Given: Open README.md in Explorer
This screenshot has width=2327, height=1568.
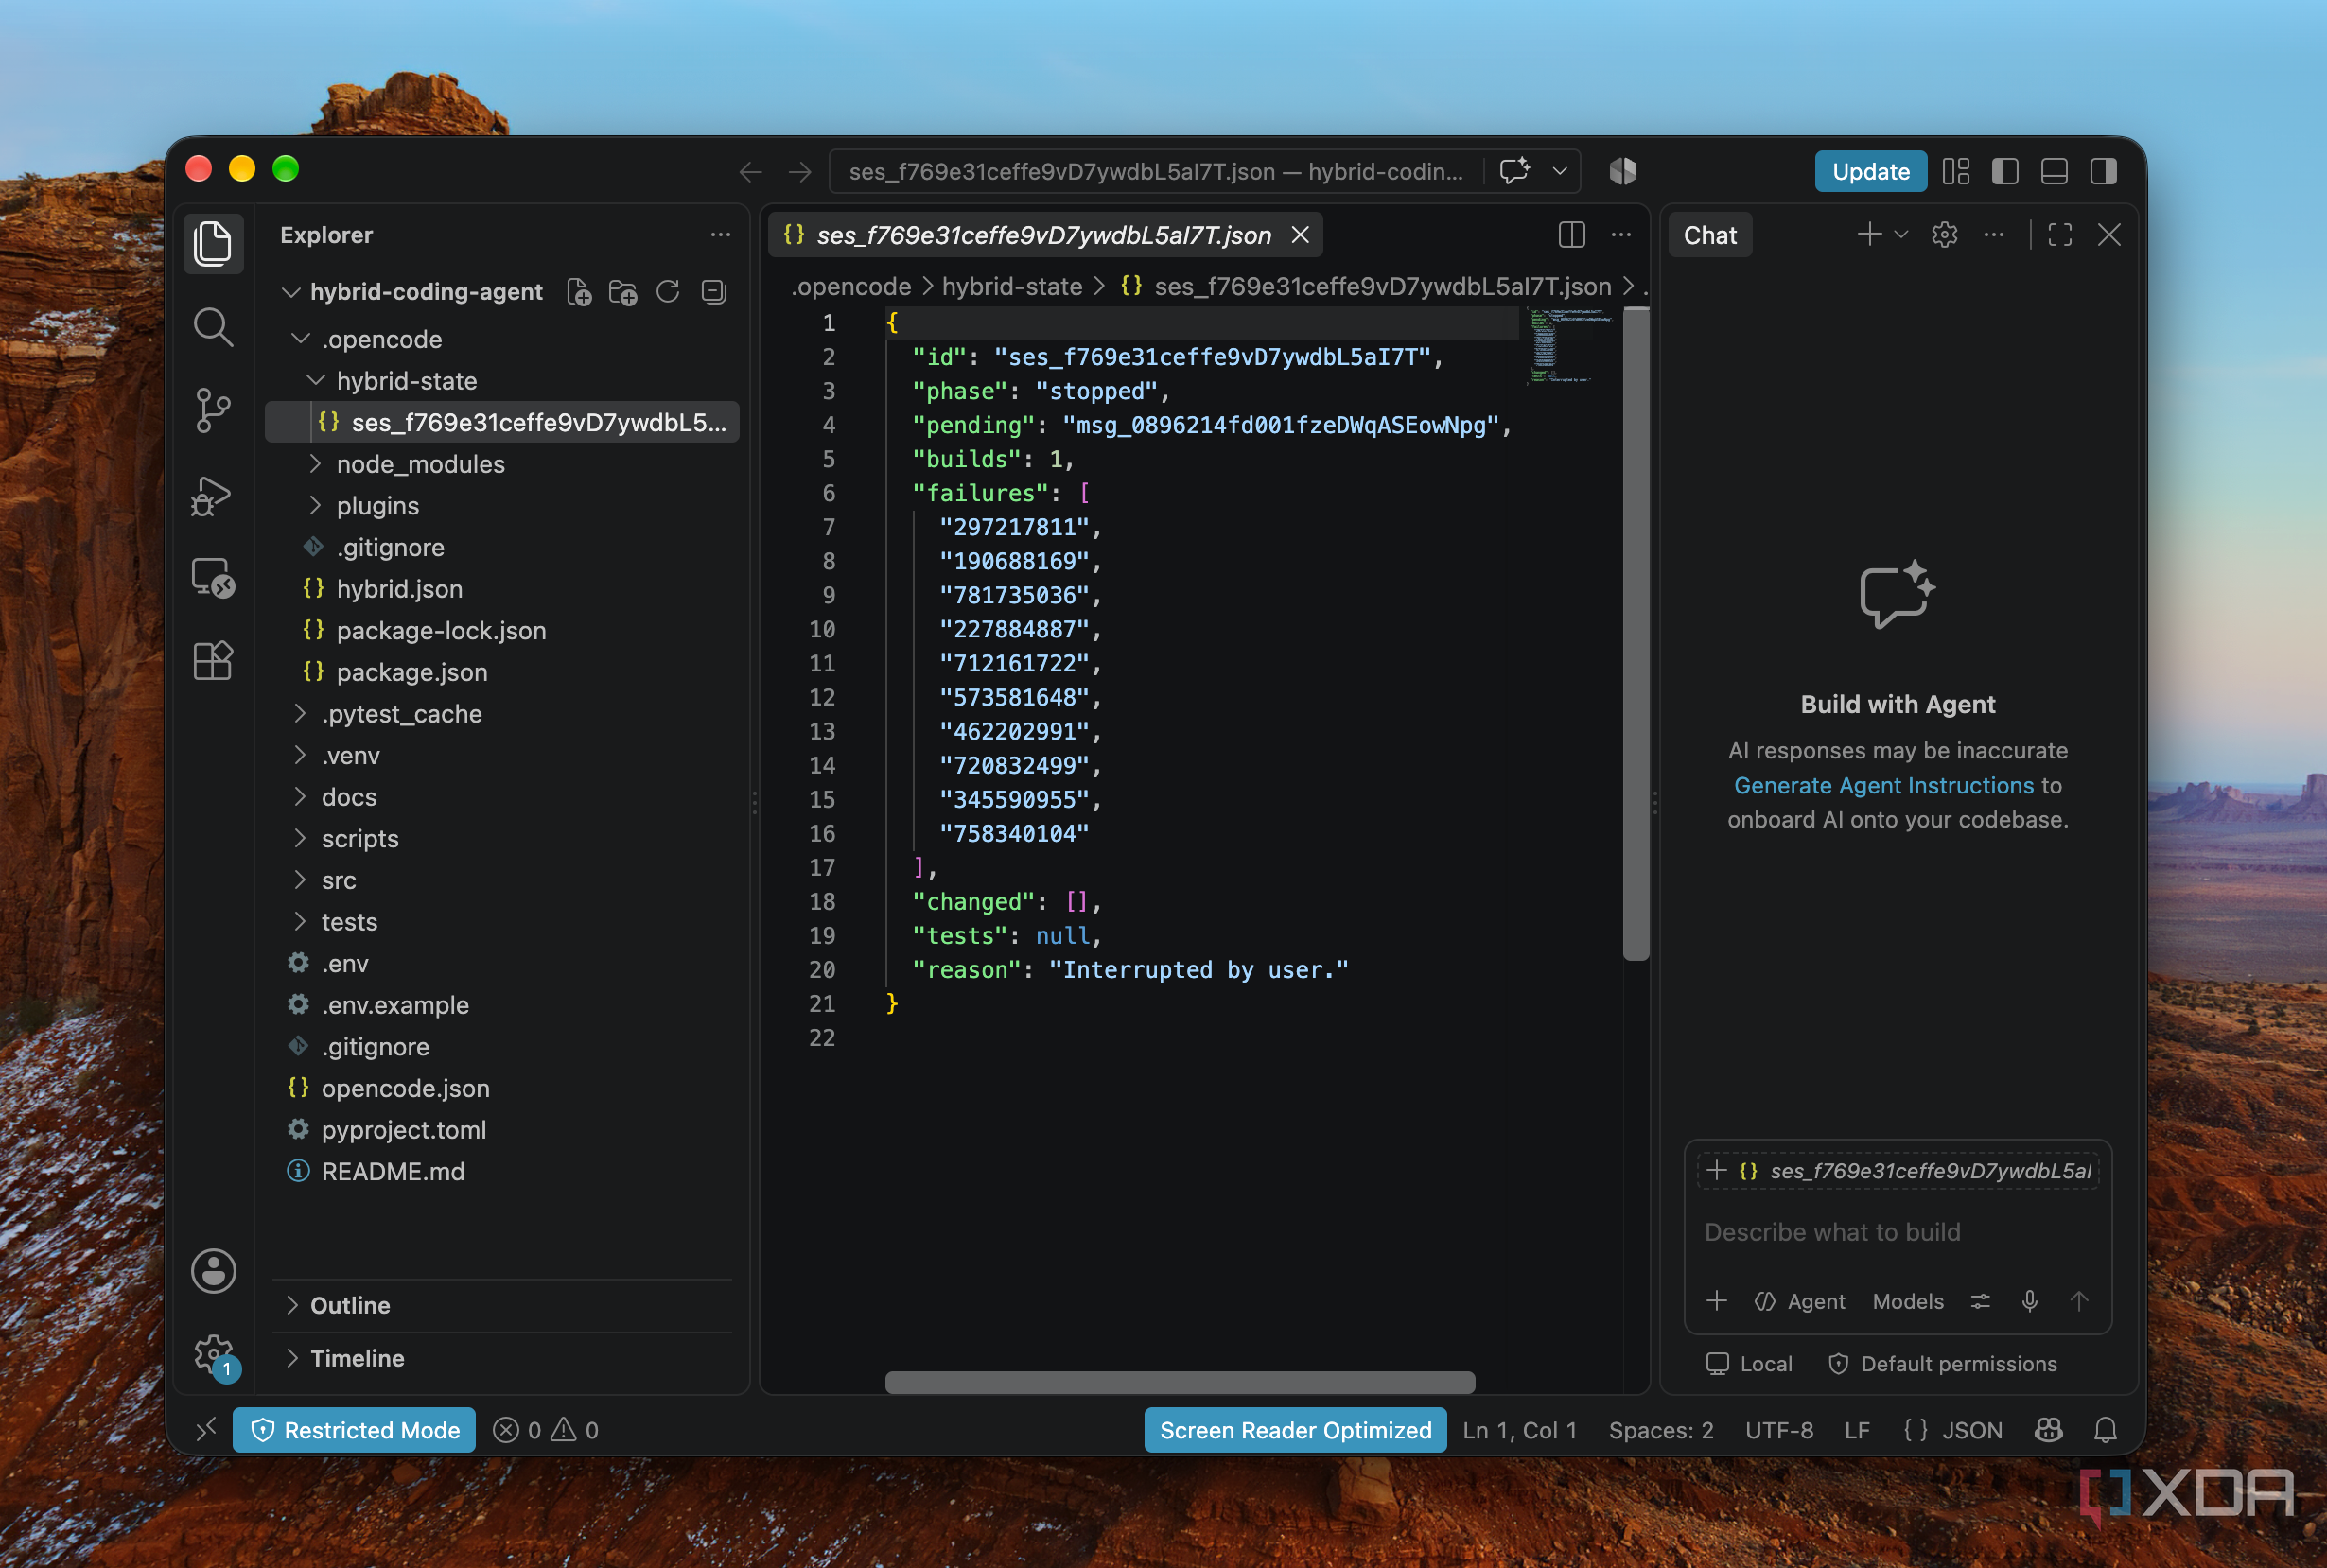Looking at the screenshot, I should click(x=393, y=1171).
